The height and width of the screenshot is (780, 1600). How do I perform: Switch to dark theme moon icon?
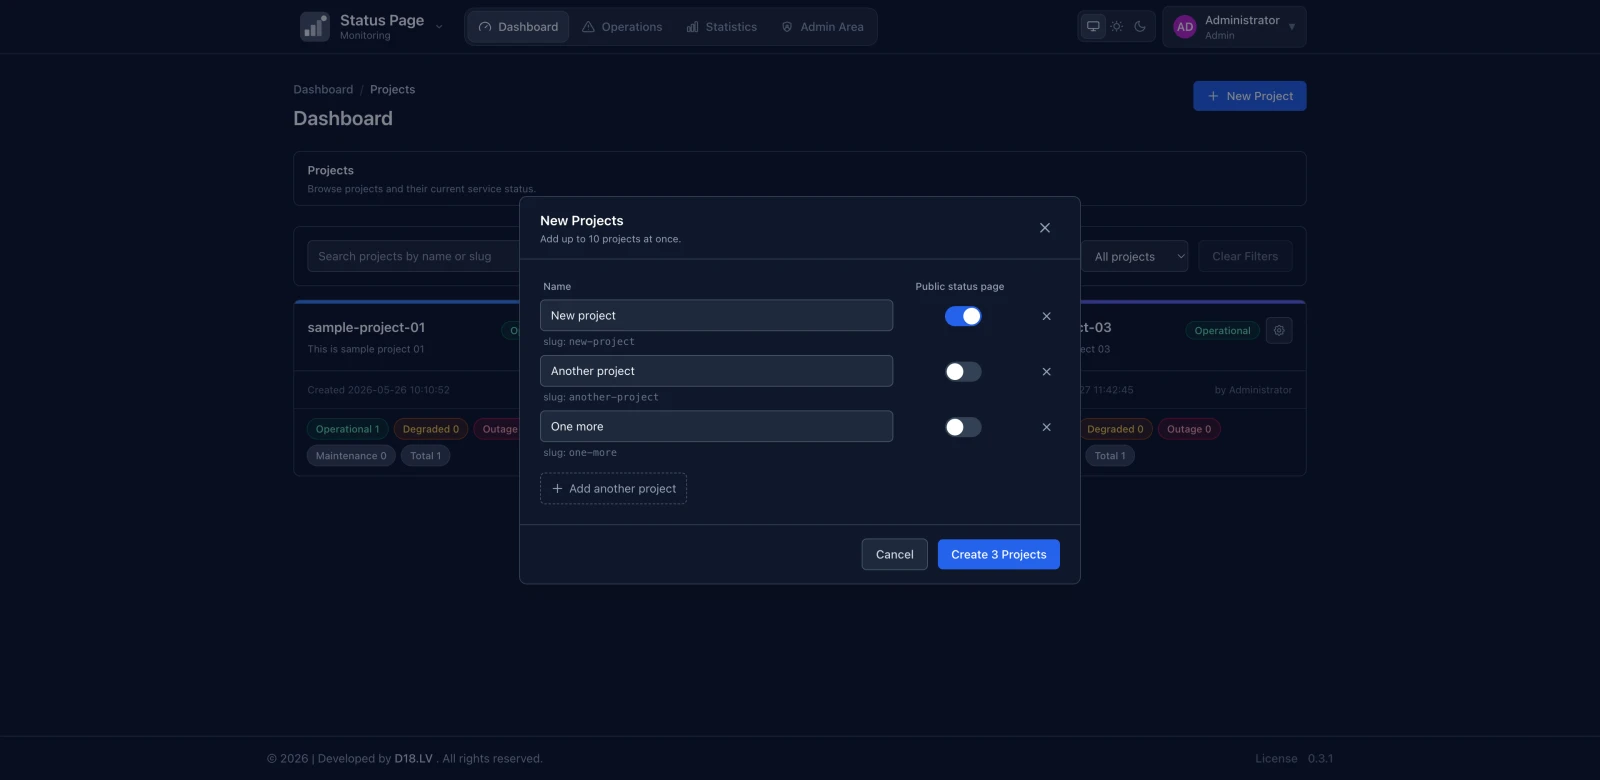(1140, 27)
